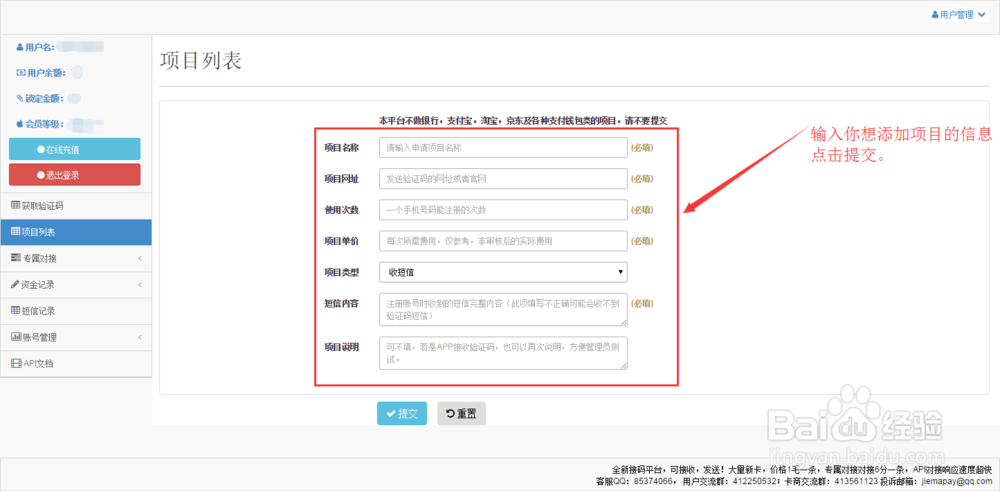Screen dimensions: 1000x491
Task: Click the 项目列表 page heading
Action: click(x=200, y=61)
